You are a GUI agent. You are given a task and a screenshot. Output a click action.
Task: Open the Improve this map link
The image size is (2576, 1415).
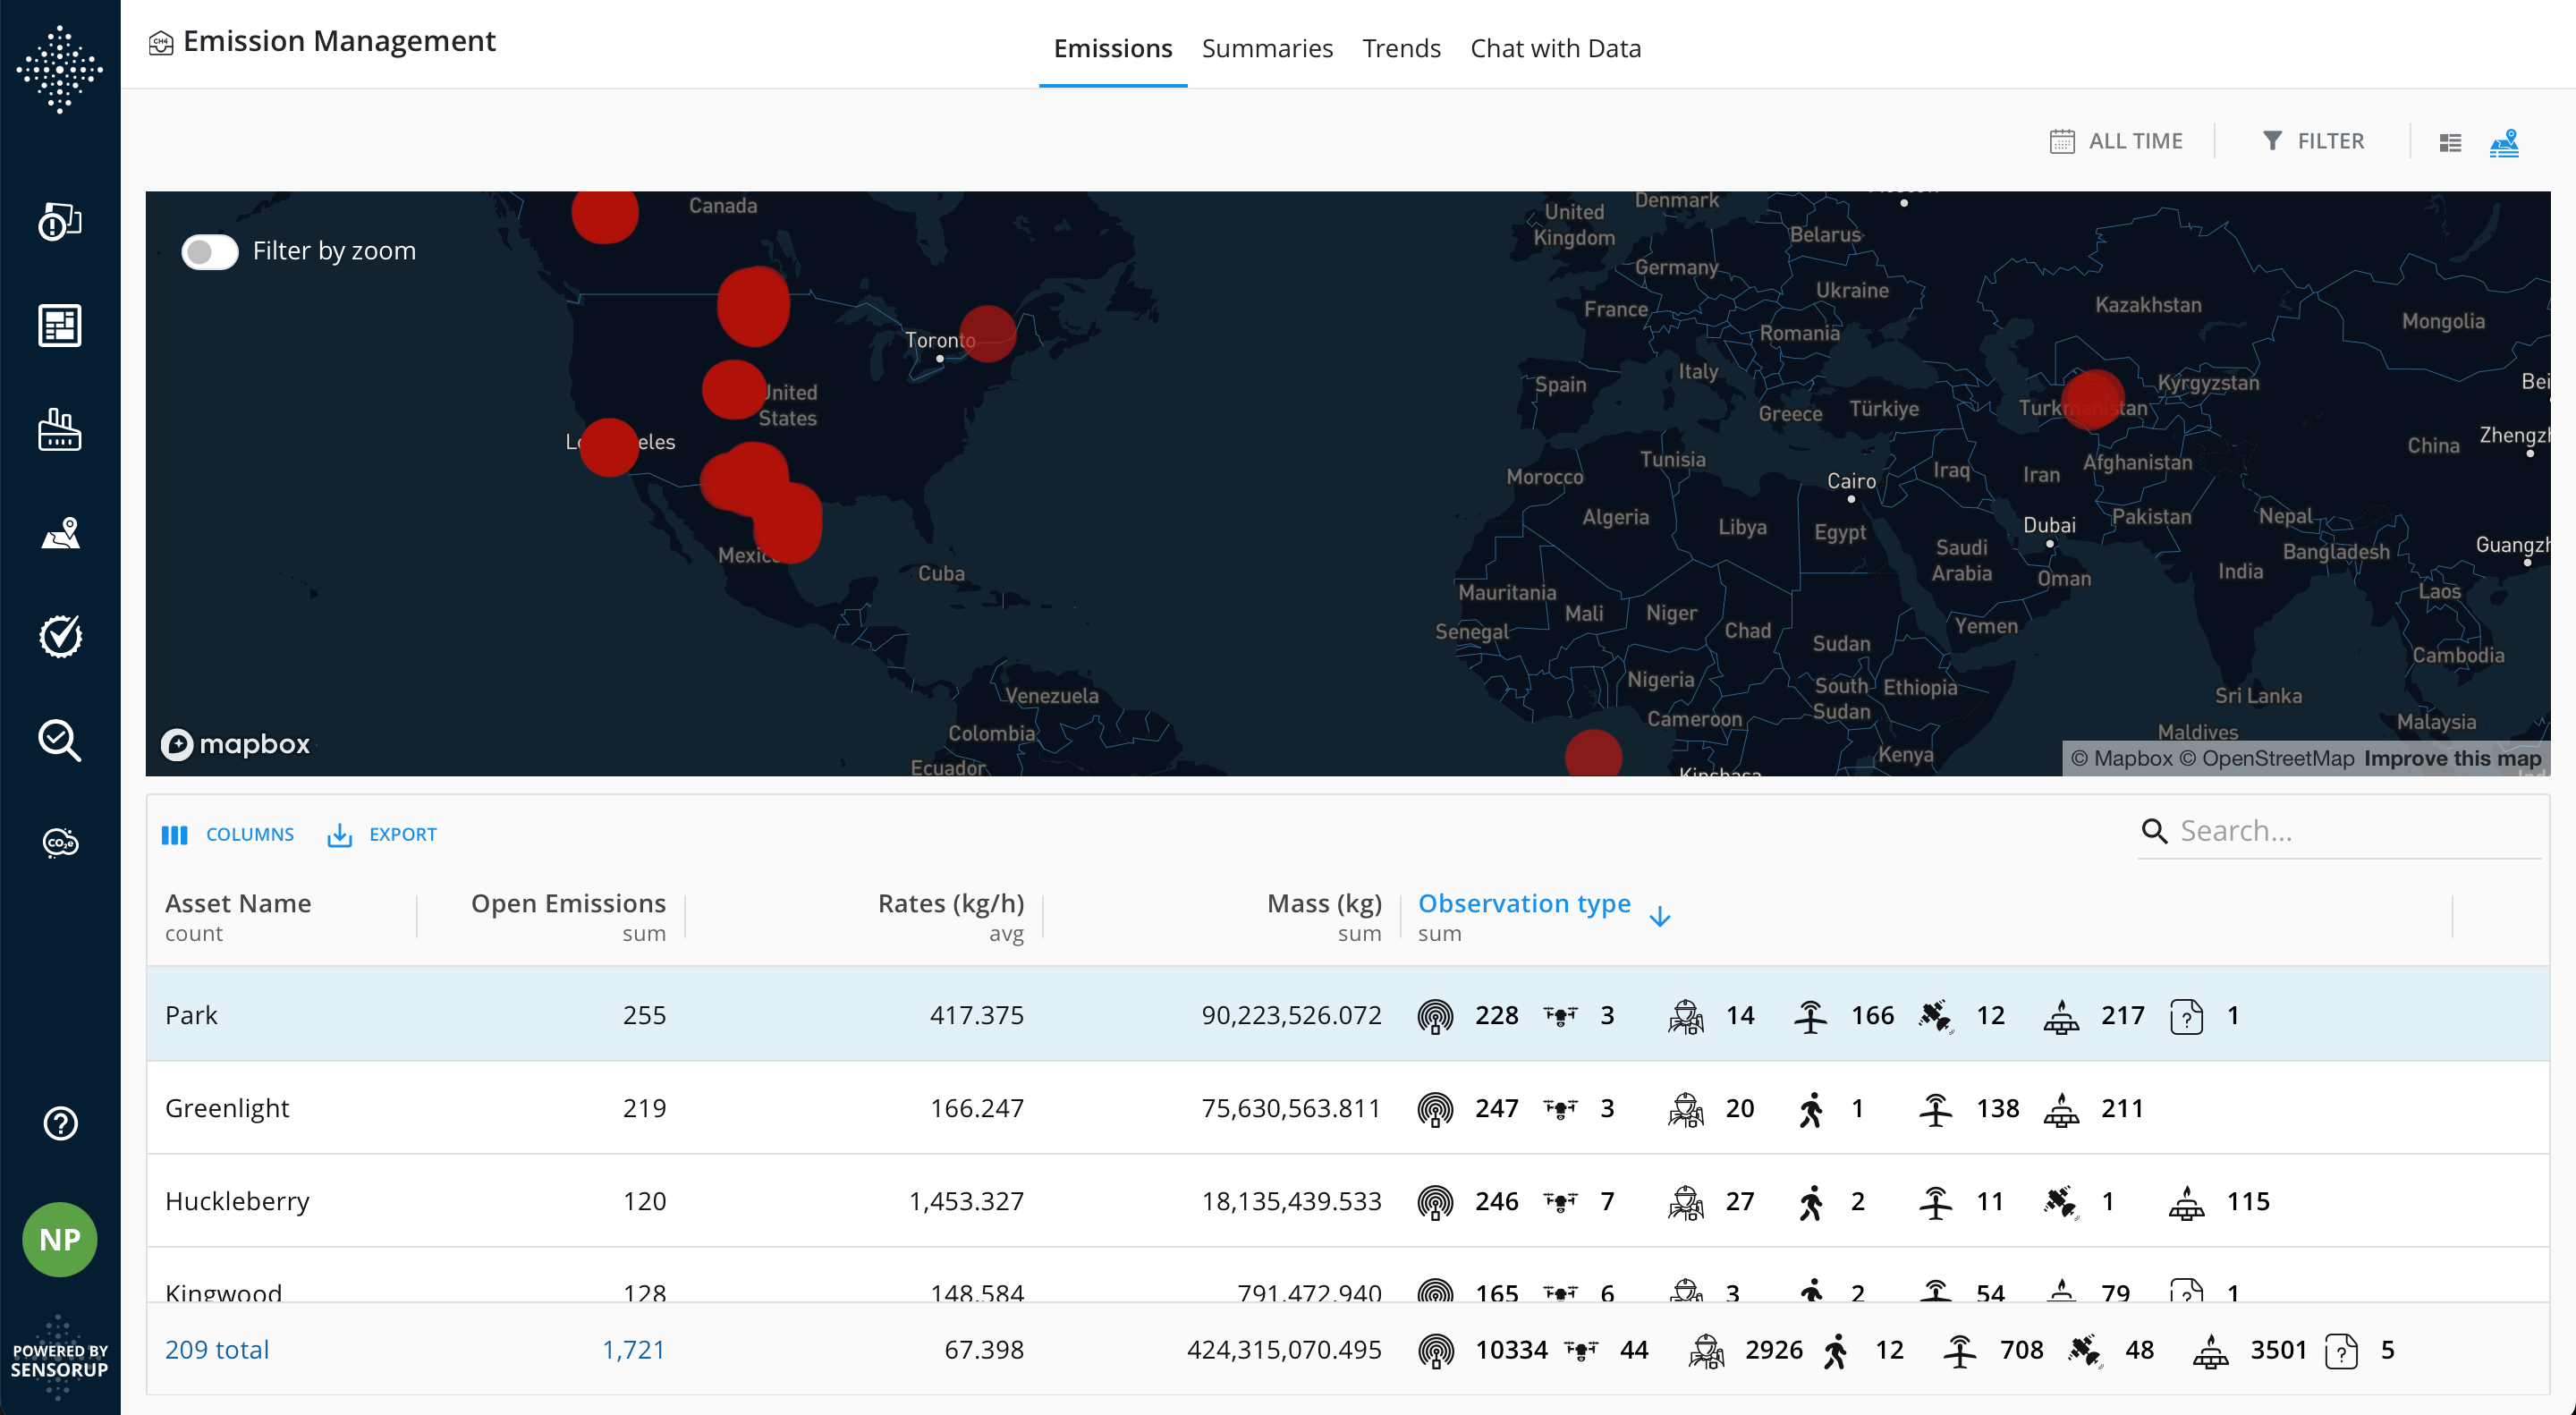pos(2452,758)
